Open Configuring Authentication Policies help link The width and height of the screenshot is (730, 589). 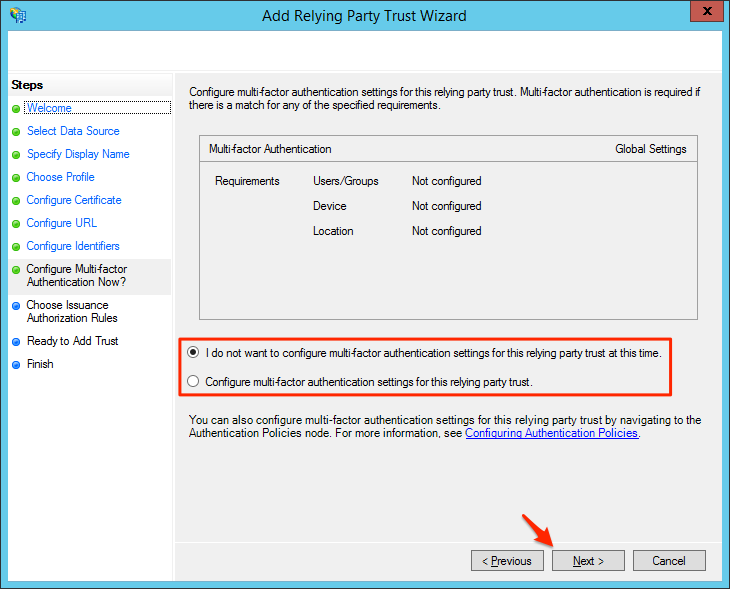pyautogui.click(x=551, y=434)
